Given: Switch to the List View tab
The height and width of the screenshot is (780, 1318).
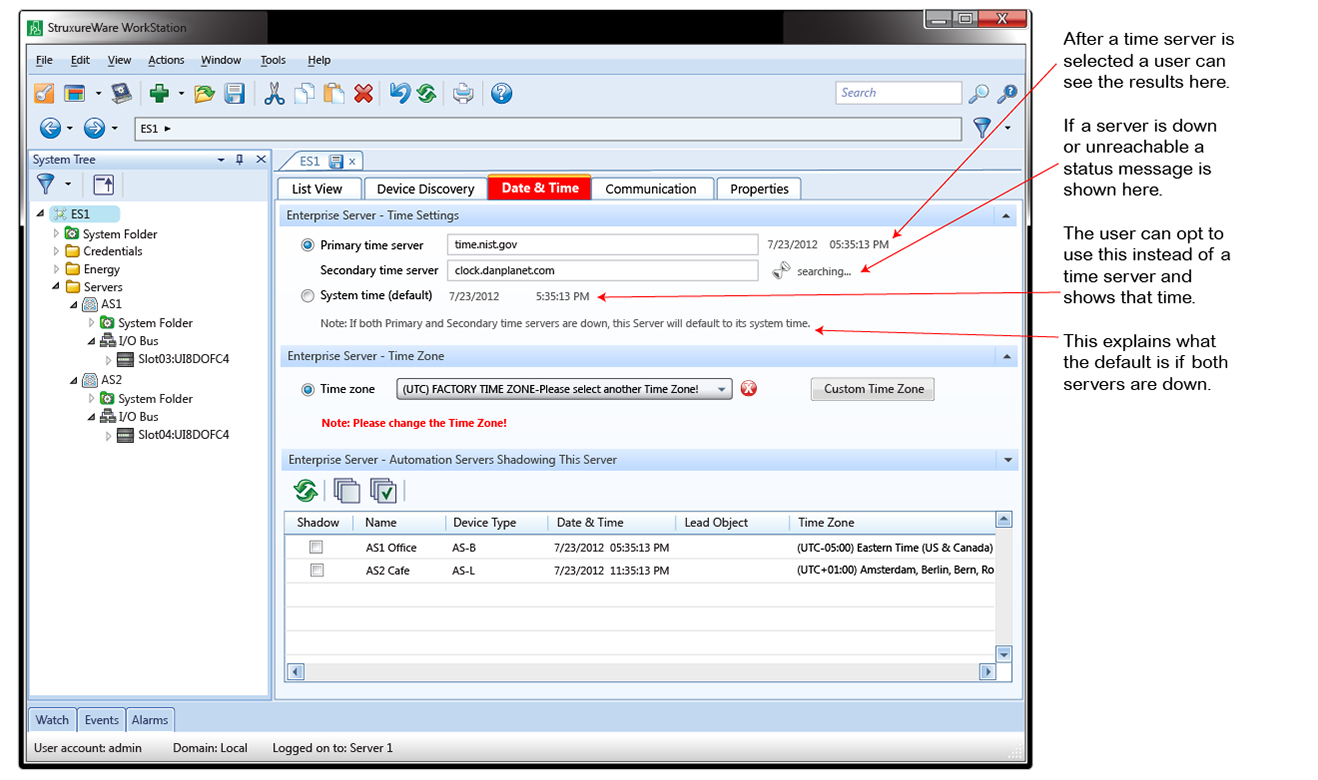Looking at the screenshot, I should [x=317, y=189].
